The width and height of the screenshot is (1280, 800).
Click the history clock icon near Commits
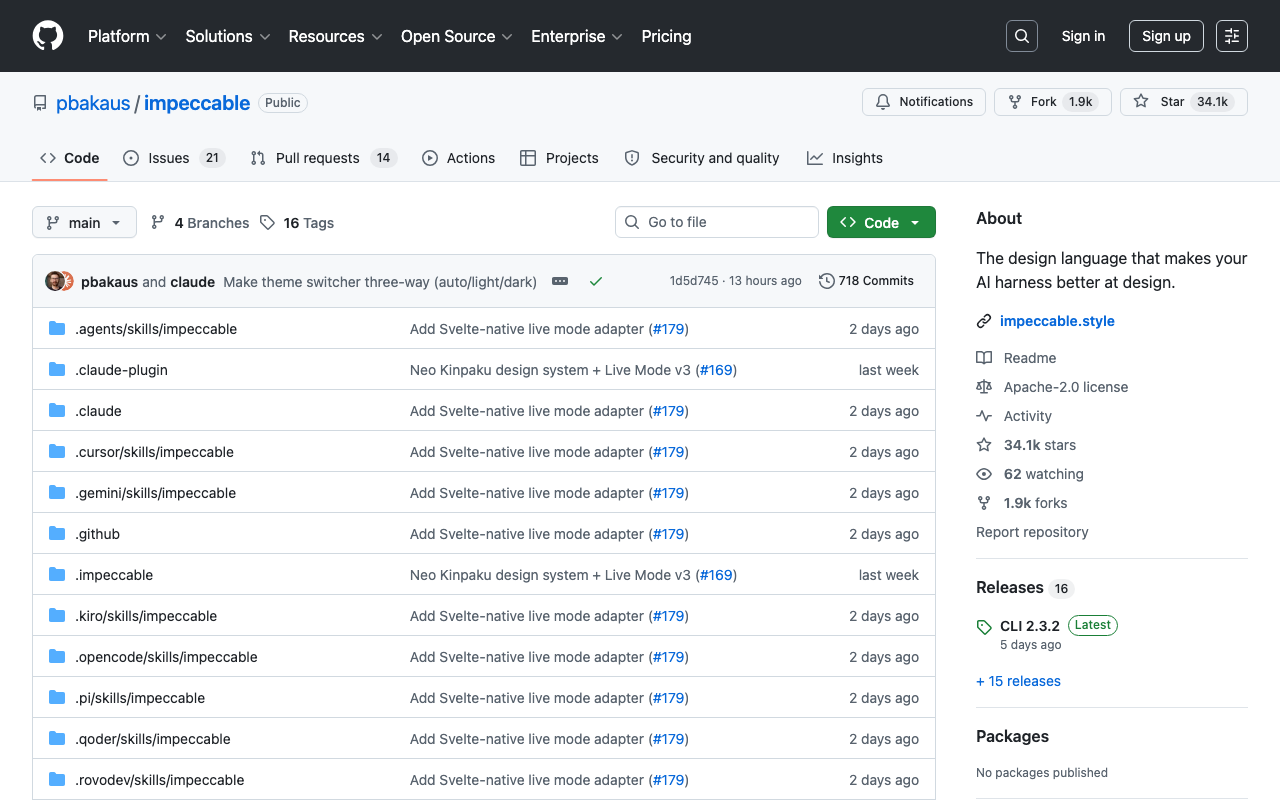827,281
